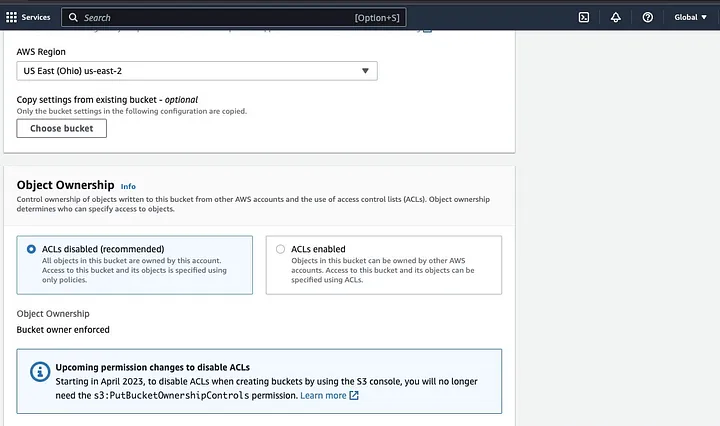Select ACLs disabled (recommended) option
Viewport: 720px width, 426px height.
[x=32, y=249]
